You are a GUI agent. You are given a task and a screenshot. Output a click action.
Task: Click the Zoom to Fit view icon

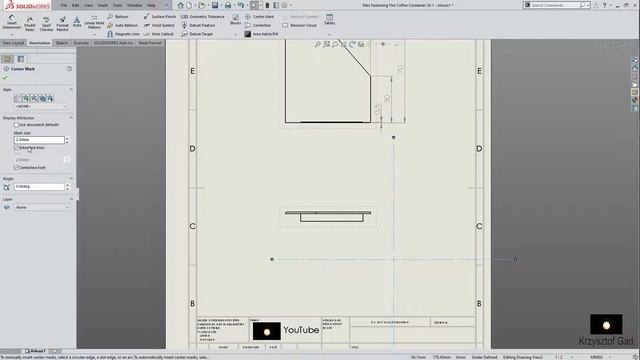(318, 44)
